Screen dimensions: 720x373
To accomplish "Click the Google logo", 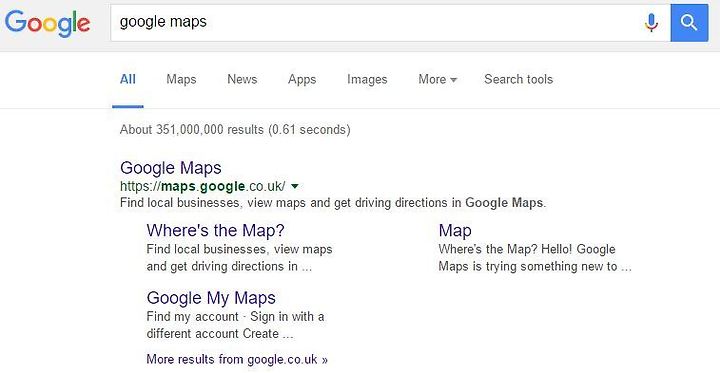I will (48, 23).
